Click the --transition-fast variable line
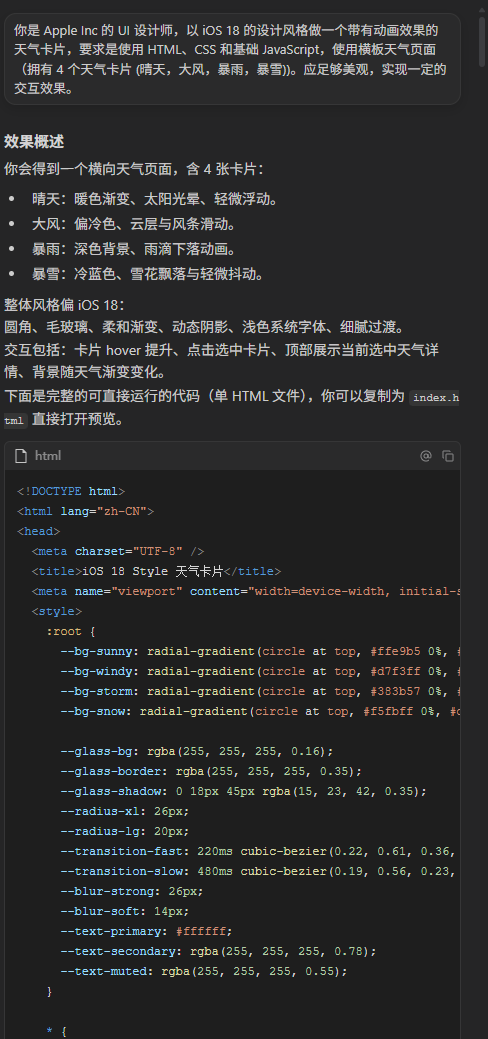488x1039 pixels. click(x=260, y=851)
